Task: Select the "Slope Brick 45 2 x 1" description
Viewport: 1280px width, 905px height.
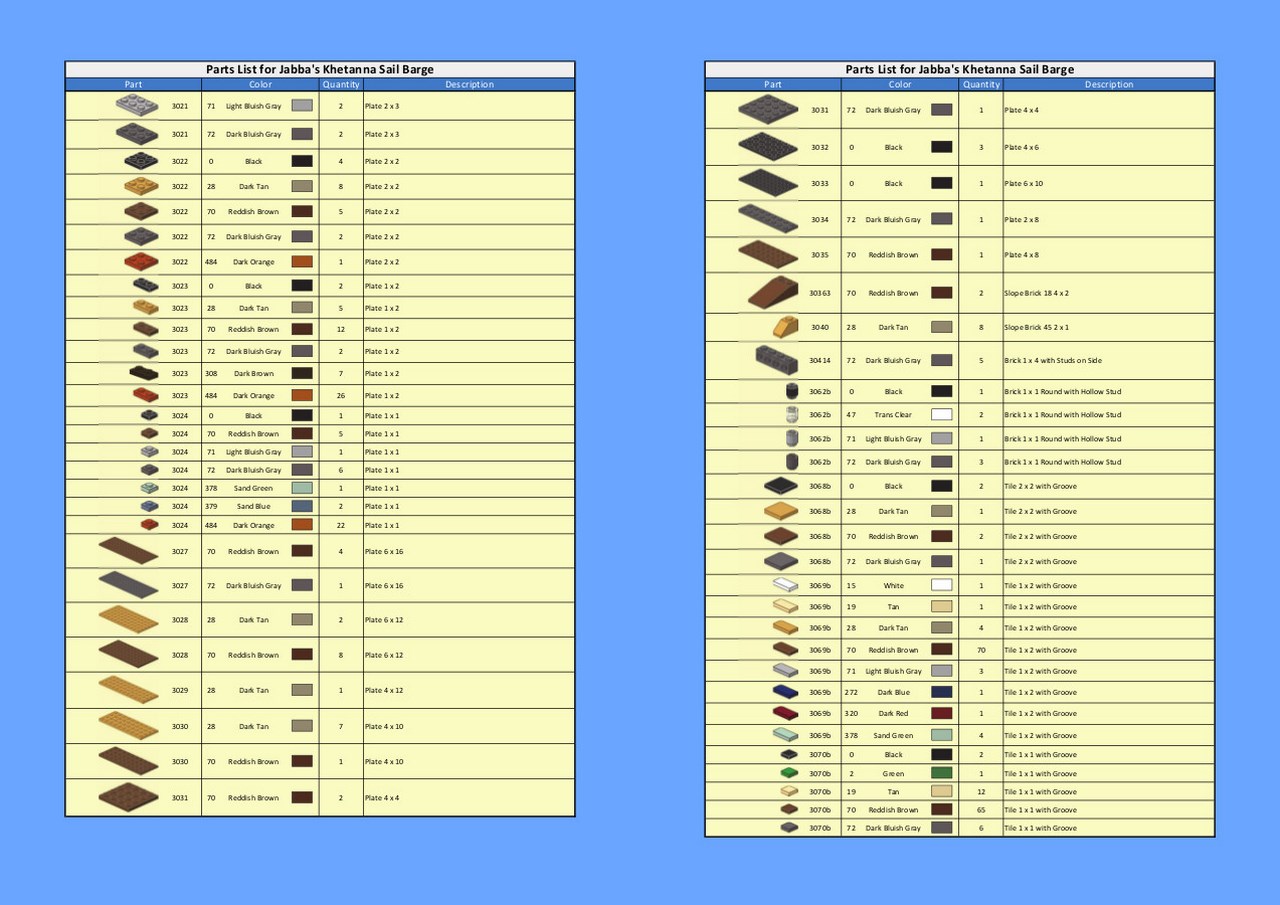Action: click(1037, 327)
